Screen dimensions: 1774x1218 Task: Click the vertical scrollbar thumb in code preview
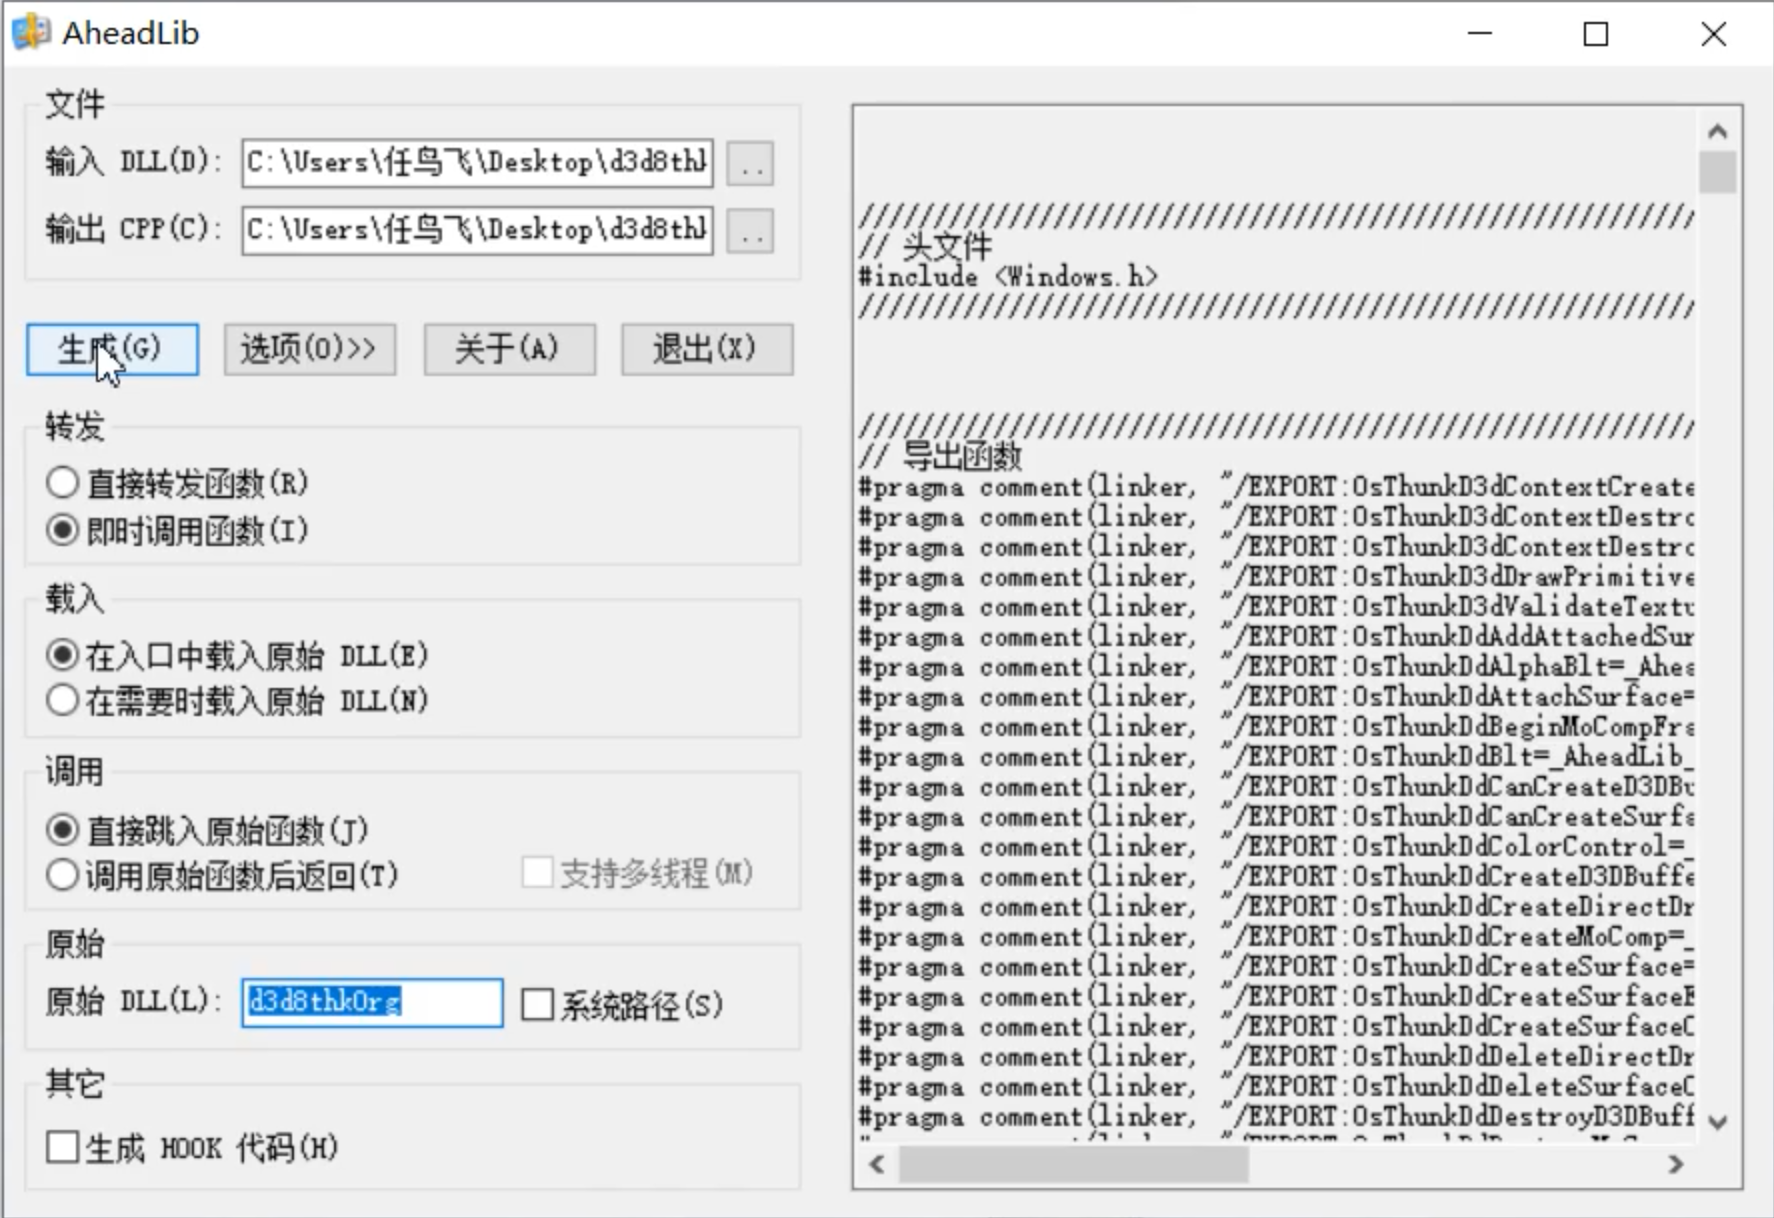click(x=1718, y=171)
